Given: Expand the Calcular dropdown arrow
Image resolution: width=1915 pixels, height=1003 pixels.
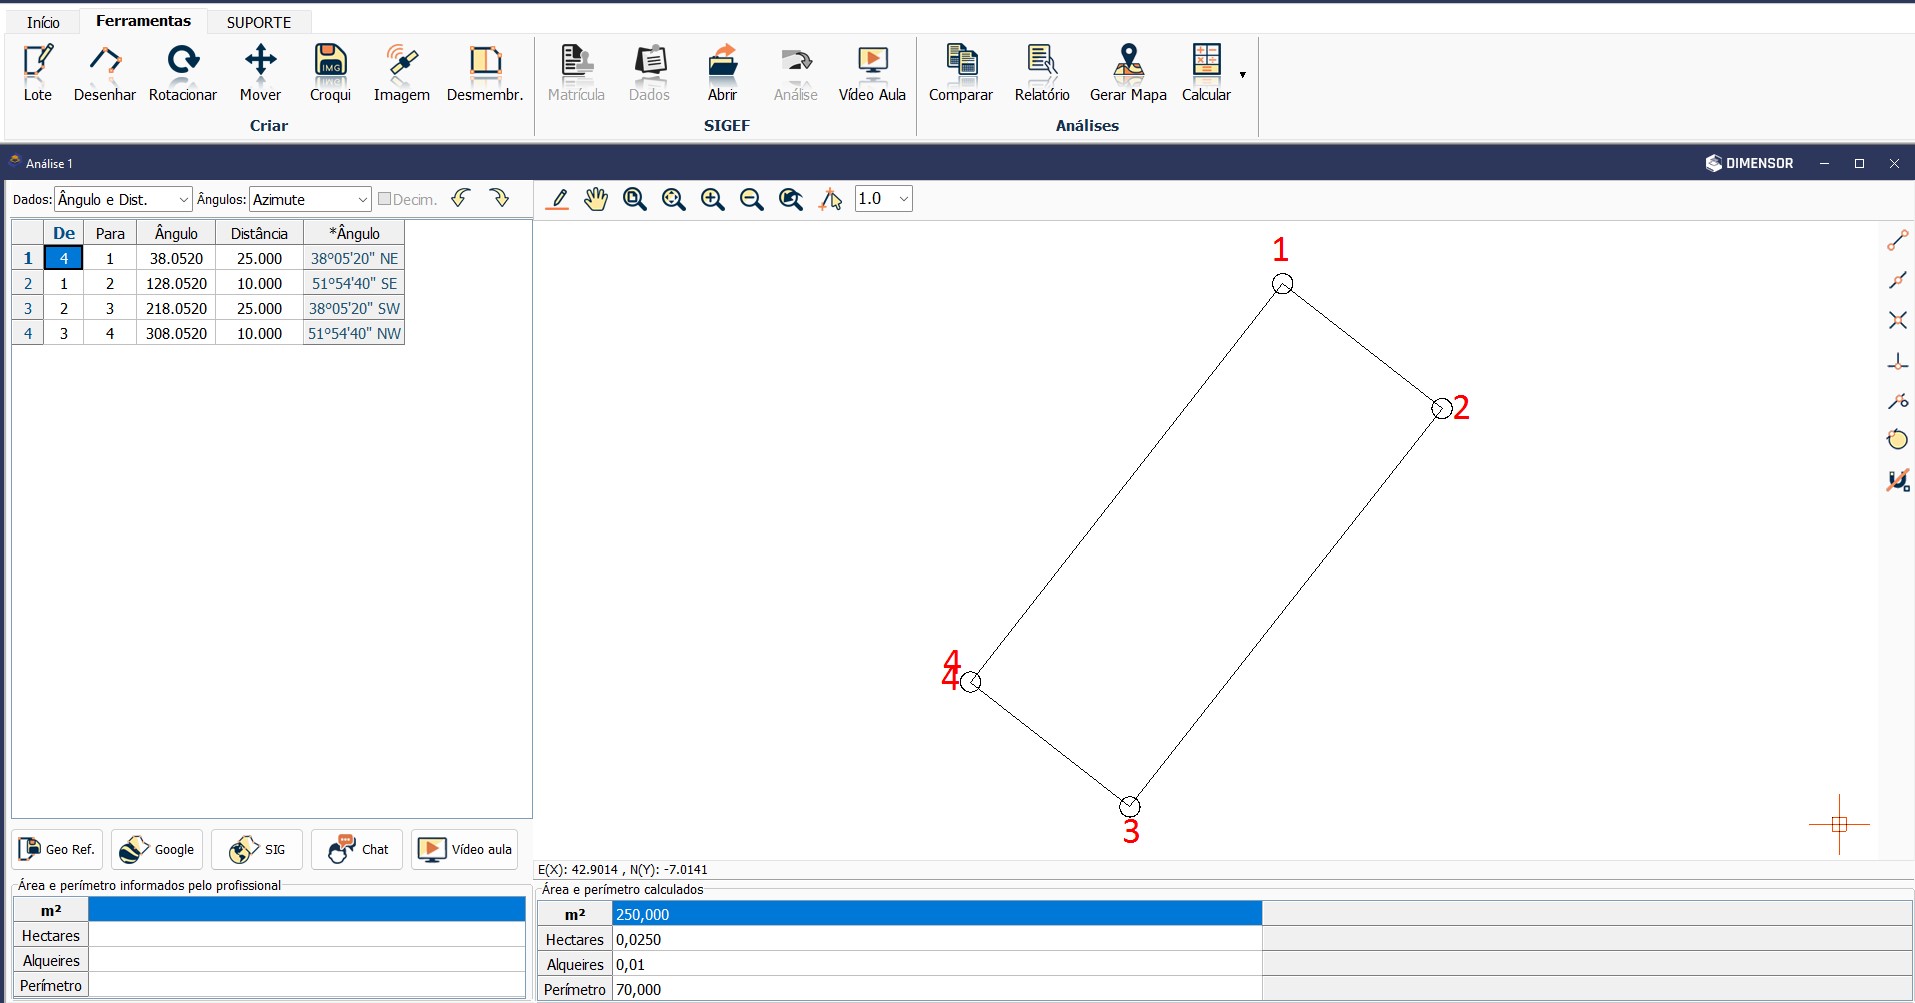Looking at the screenshot, I should tap(1243, 75).
